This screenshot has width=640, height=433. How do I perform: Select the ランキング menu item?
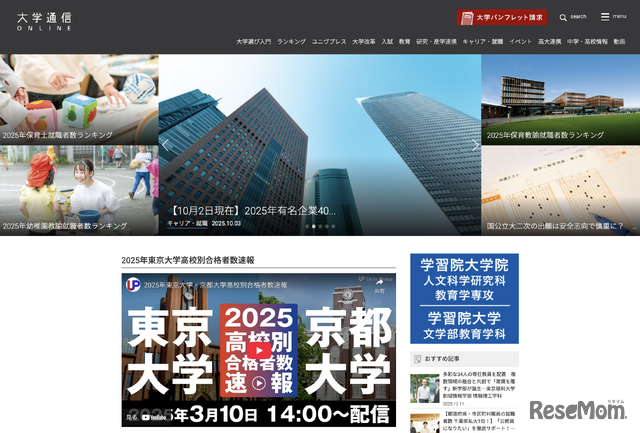291,42
